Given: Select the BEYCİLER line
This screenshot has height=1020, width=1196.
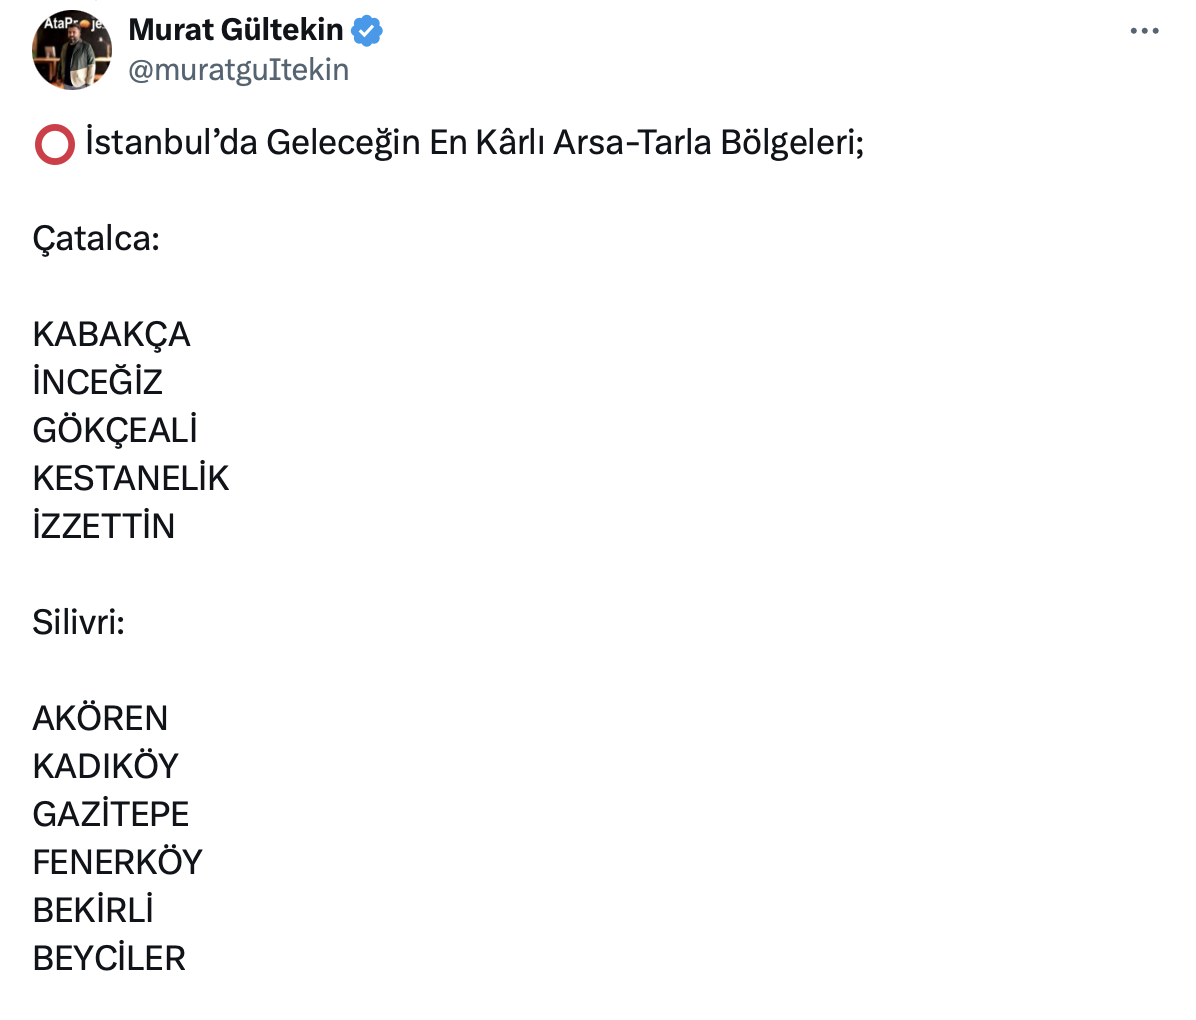Looking at the screenshot, I should tap(109, 959).
